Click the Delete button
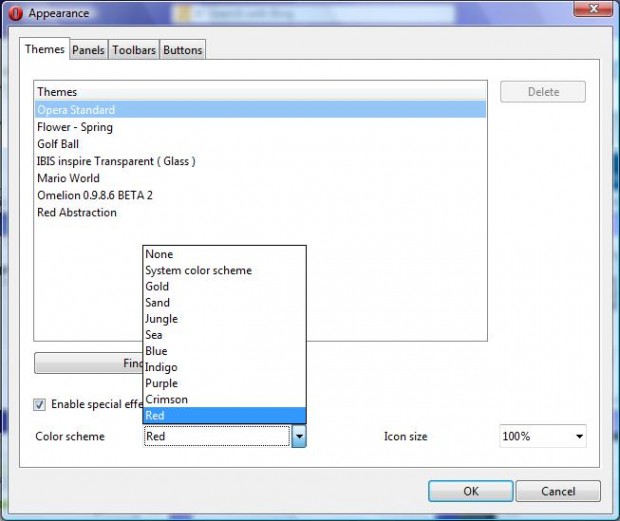Screen dimensions: 620x521 pyautogui.click(x=543, y=92)
